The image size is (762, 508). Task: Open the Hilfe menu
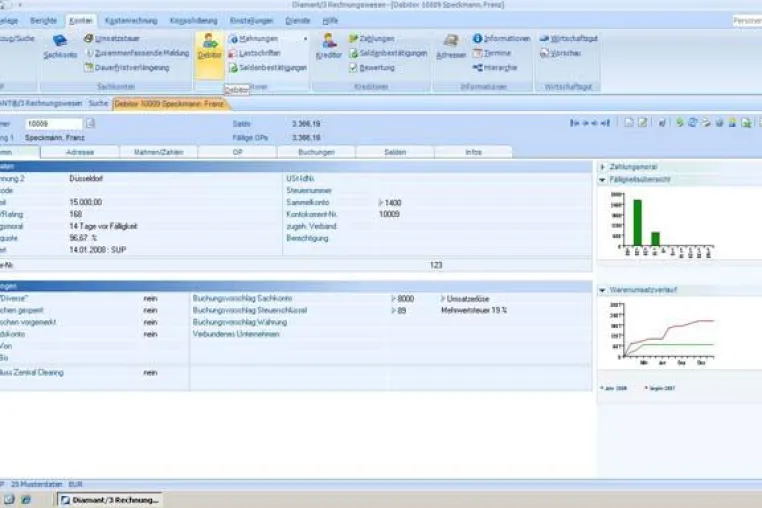[x=330, y=21]
